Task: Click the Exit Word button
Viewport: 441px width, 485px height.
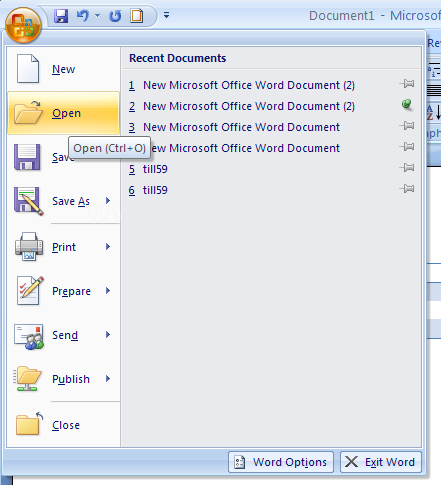Action: (x=381, y=462)
